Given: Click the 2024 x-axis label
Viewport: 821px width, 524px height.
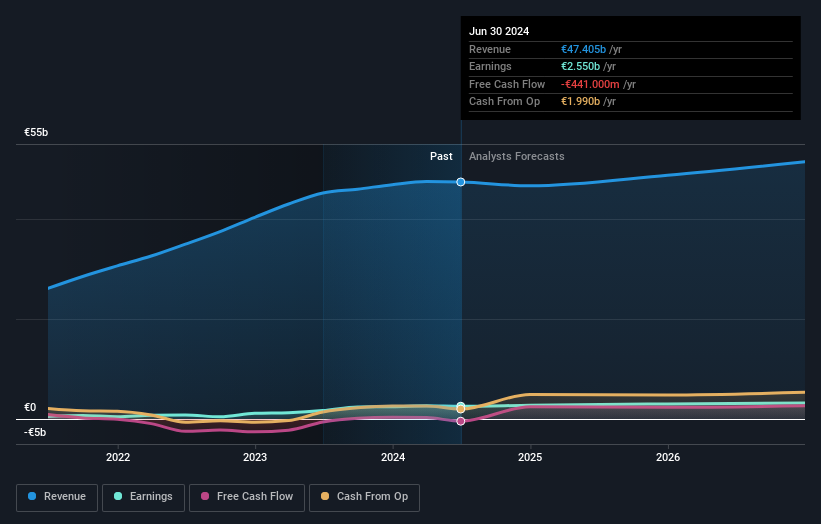Looking at the screenshot, I should pos(393,457).
